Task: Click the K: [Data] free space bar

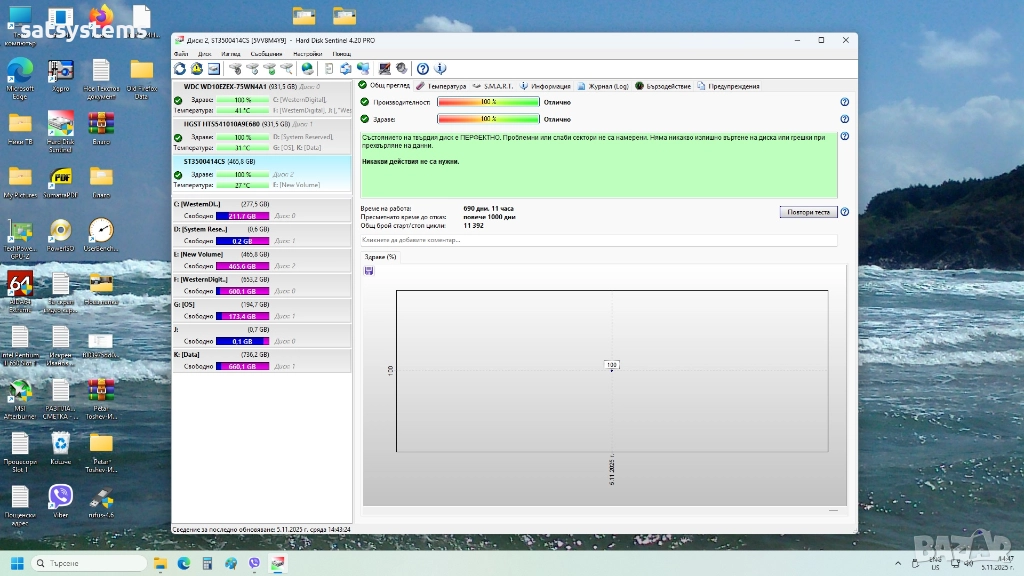Action: tap(242, 366)
